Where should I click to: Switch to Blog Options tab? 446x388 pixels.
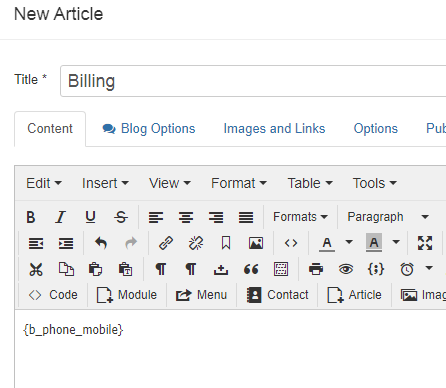coord(149,129)
